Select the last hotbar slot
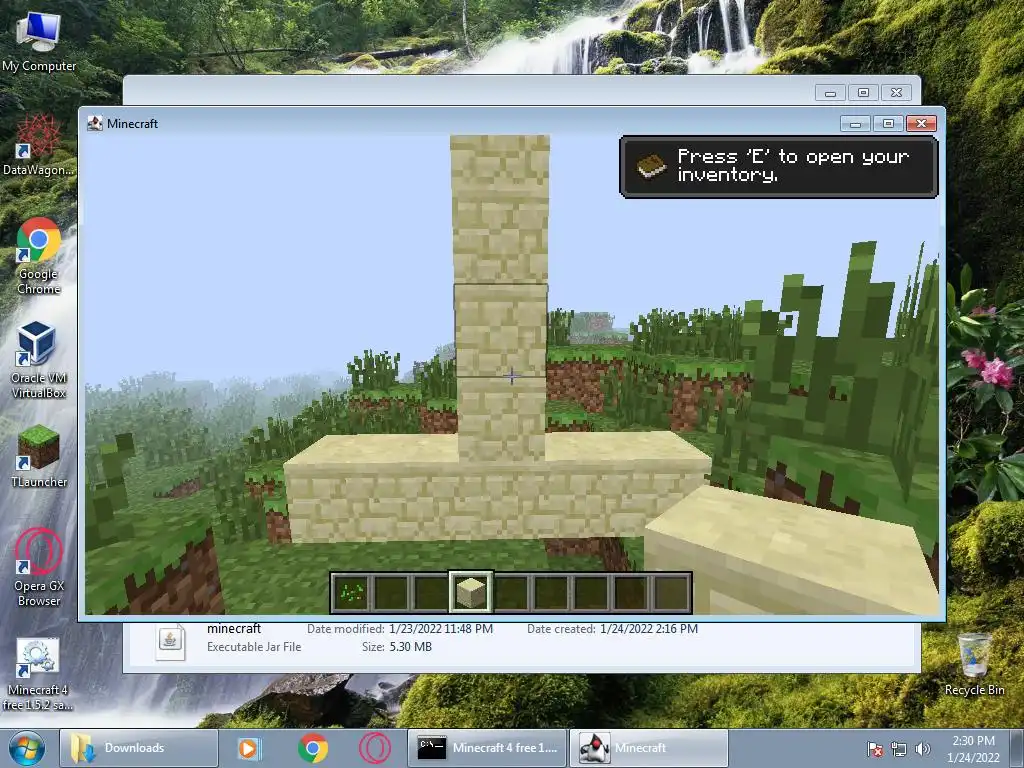Image resolution: width=1024 pixels, height=768 pixels. (671, 592)
